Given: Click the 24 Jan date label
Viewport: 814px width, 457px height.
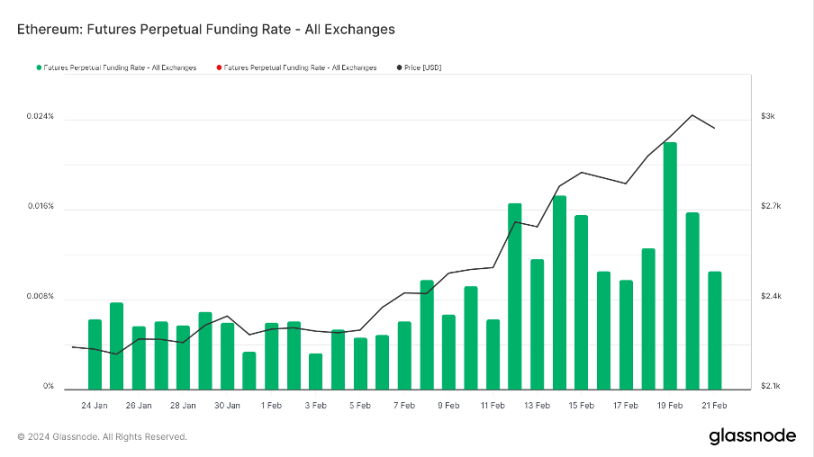Looking at the screenshot, I should (94, 406).
